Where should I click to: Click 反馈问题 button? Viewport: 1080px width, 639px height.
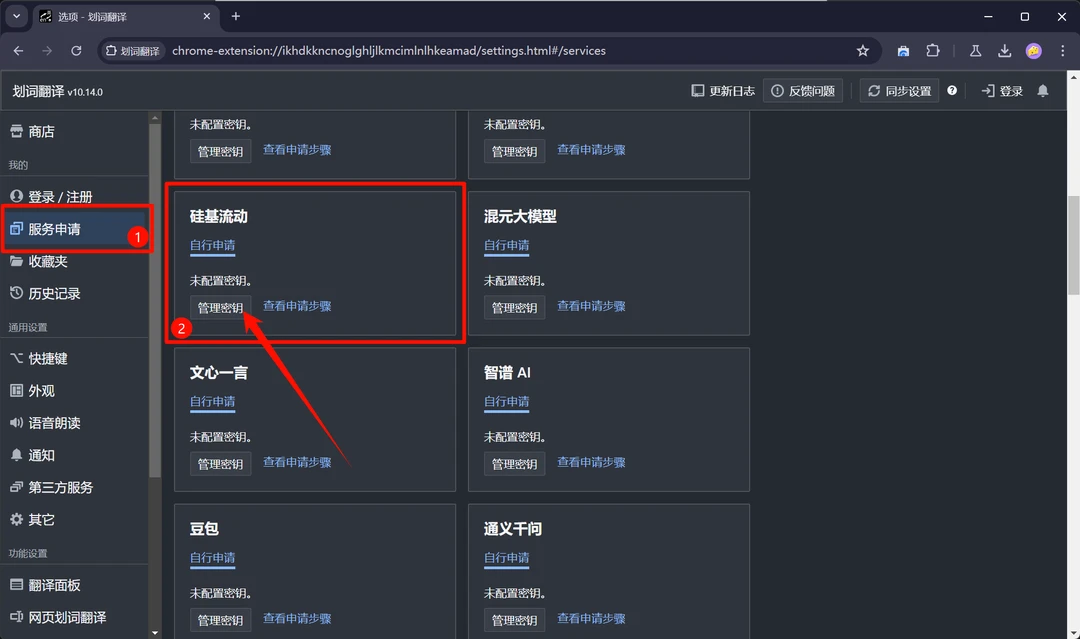803,91
